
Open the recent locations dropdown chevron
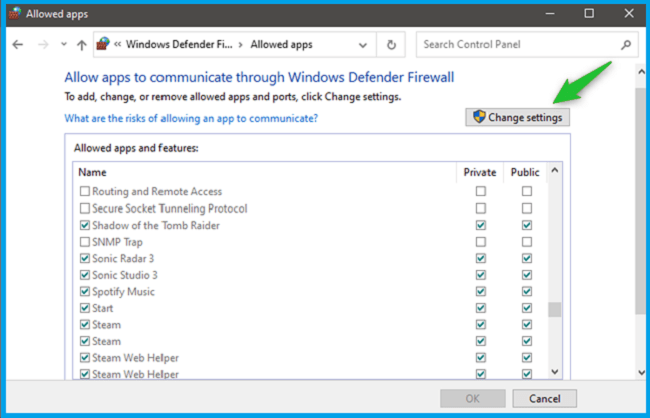[63, 44]
